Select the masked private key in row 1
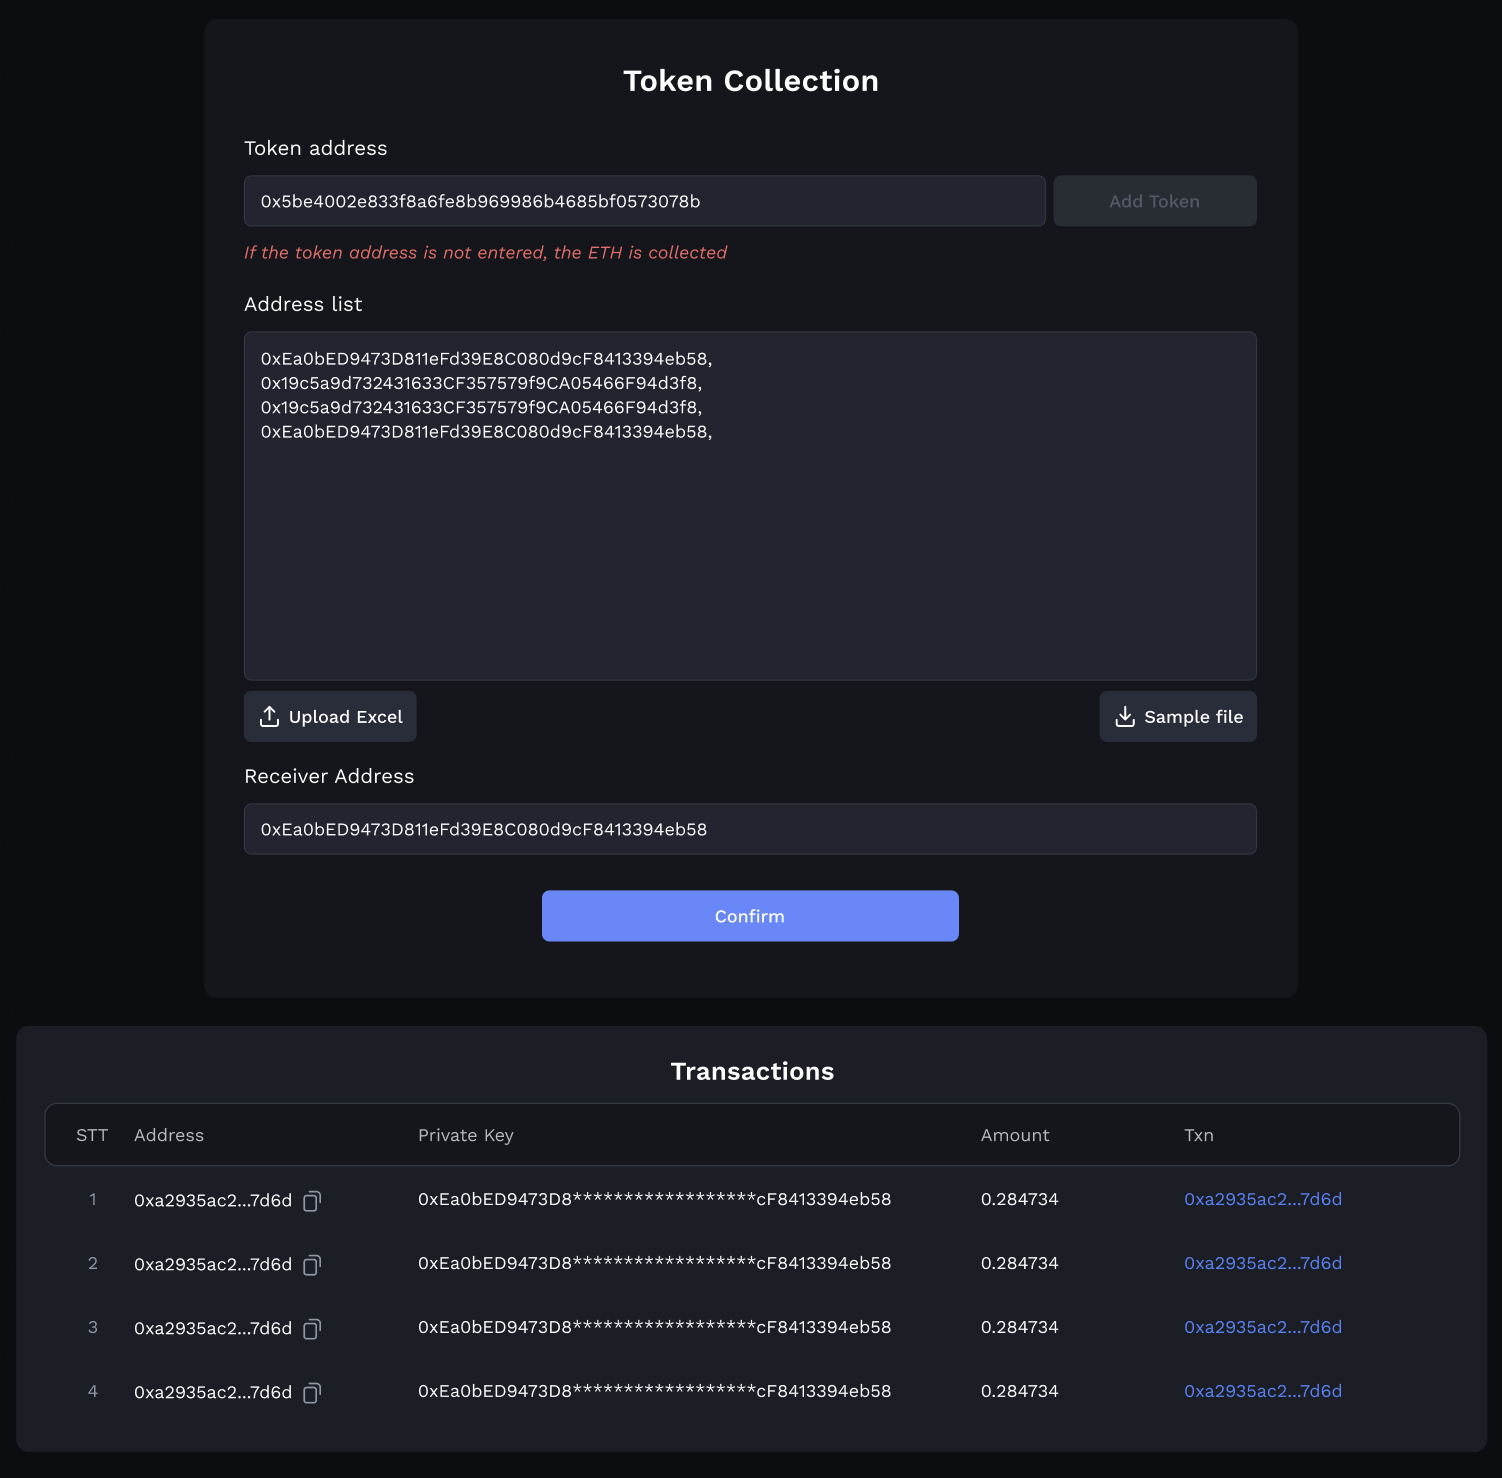 pos(654,1199)
